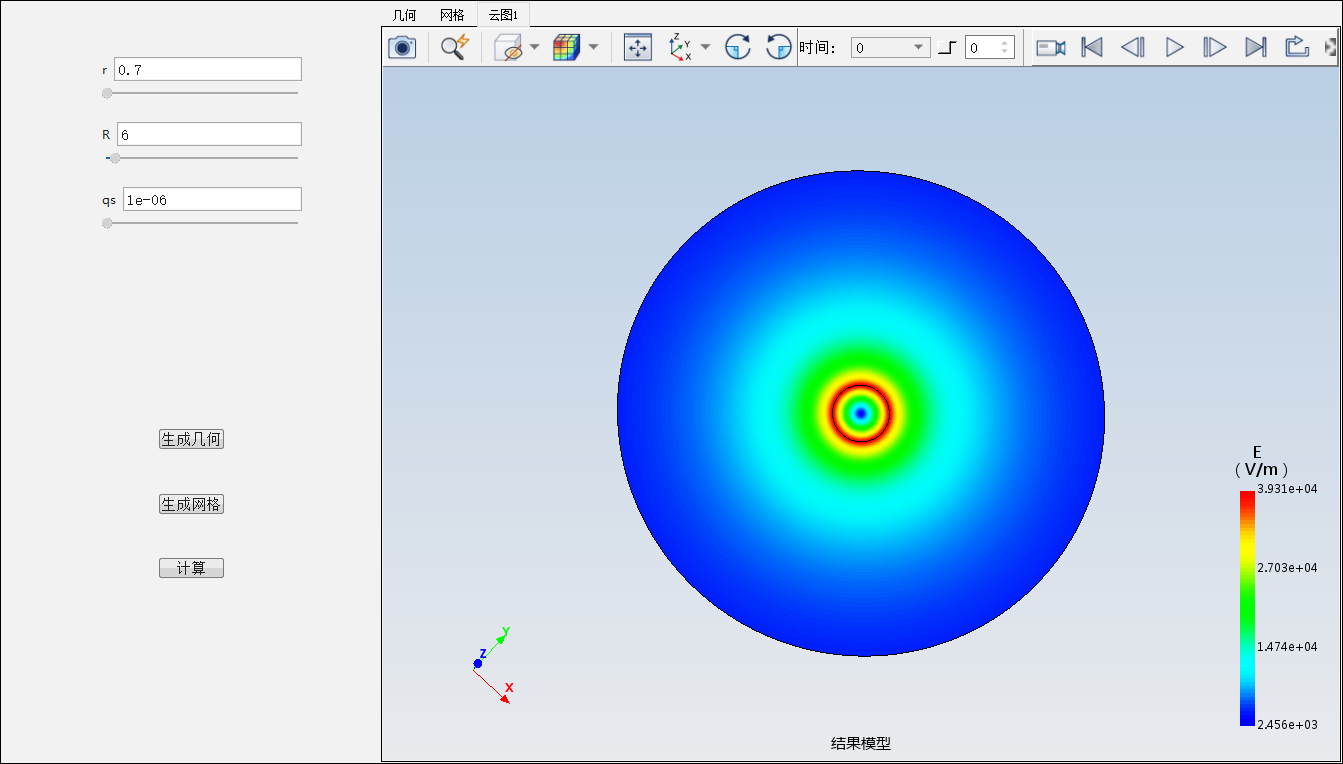Switch to the 几何 tab
The image size is (1343, 764).
click(404, 15)
